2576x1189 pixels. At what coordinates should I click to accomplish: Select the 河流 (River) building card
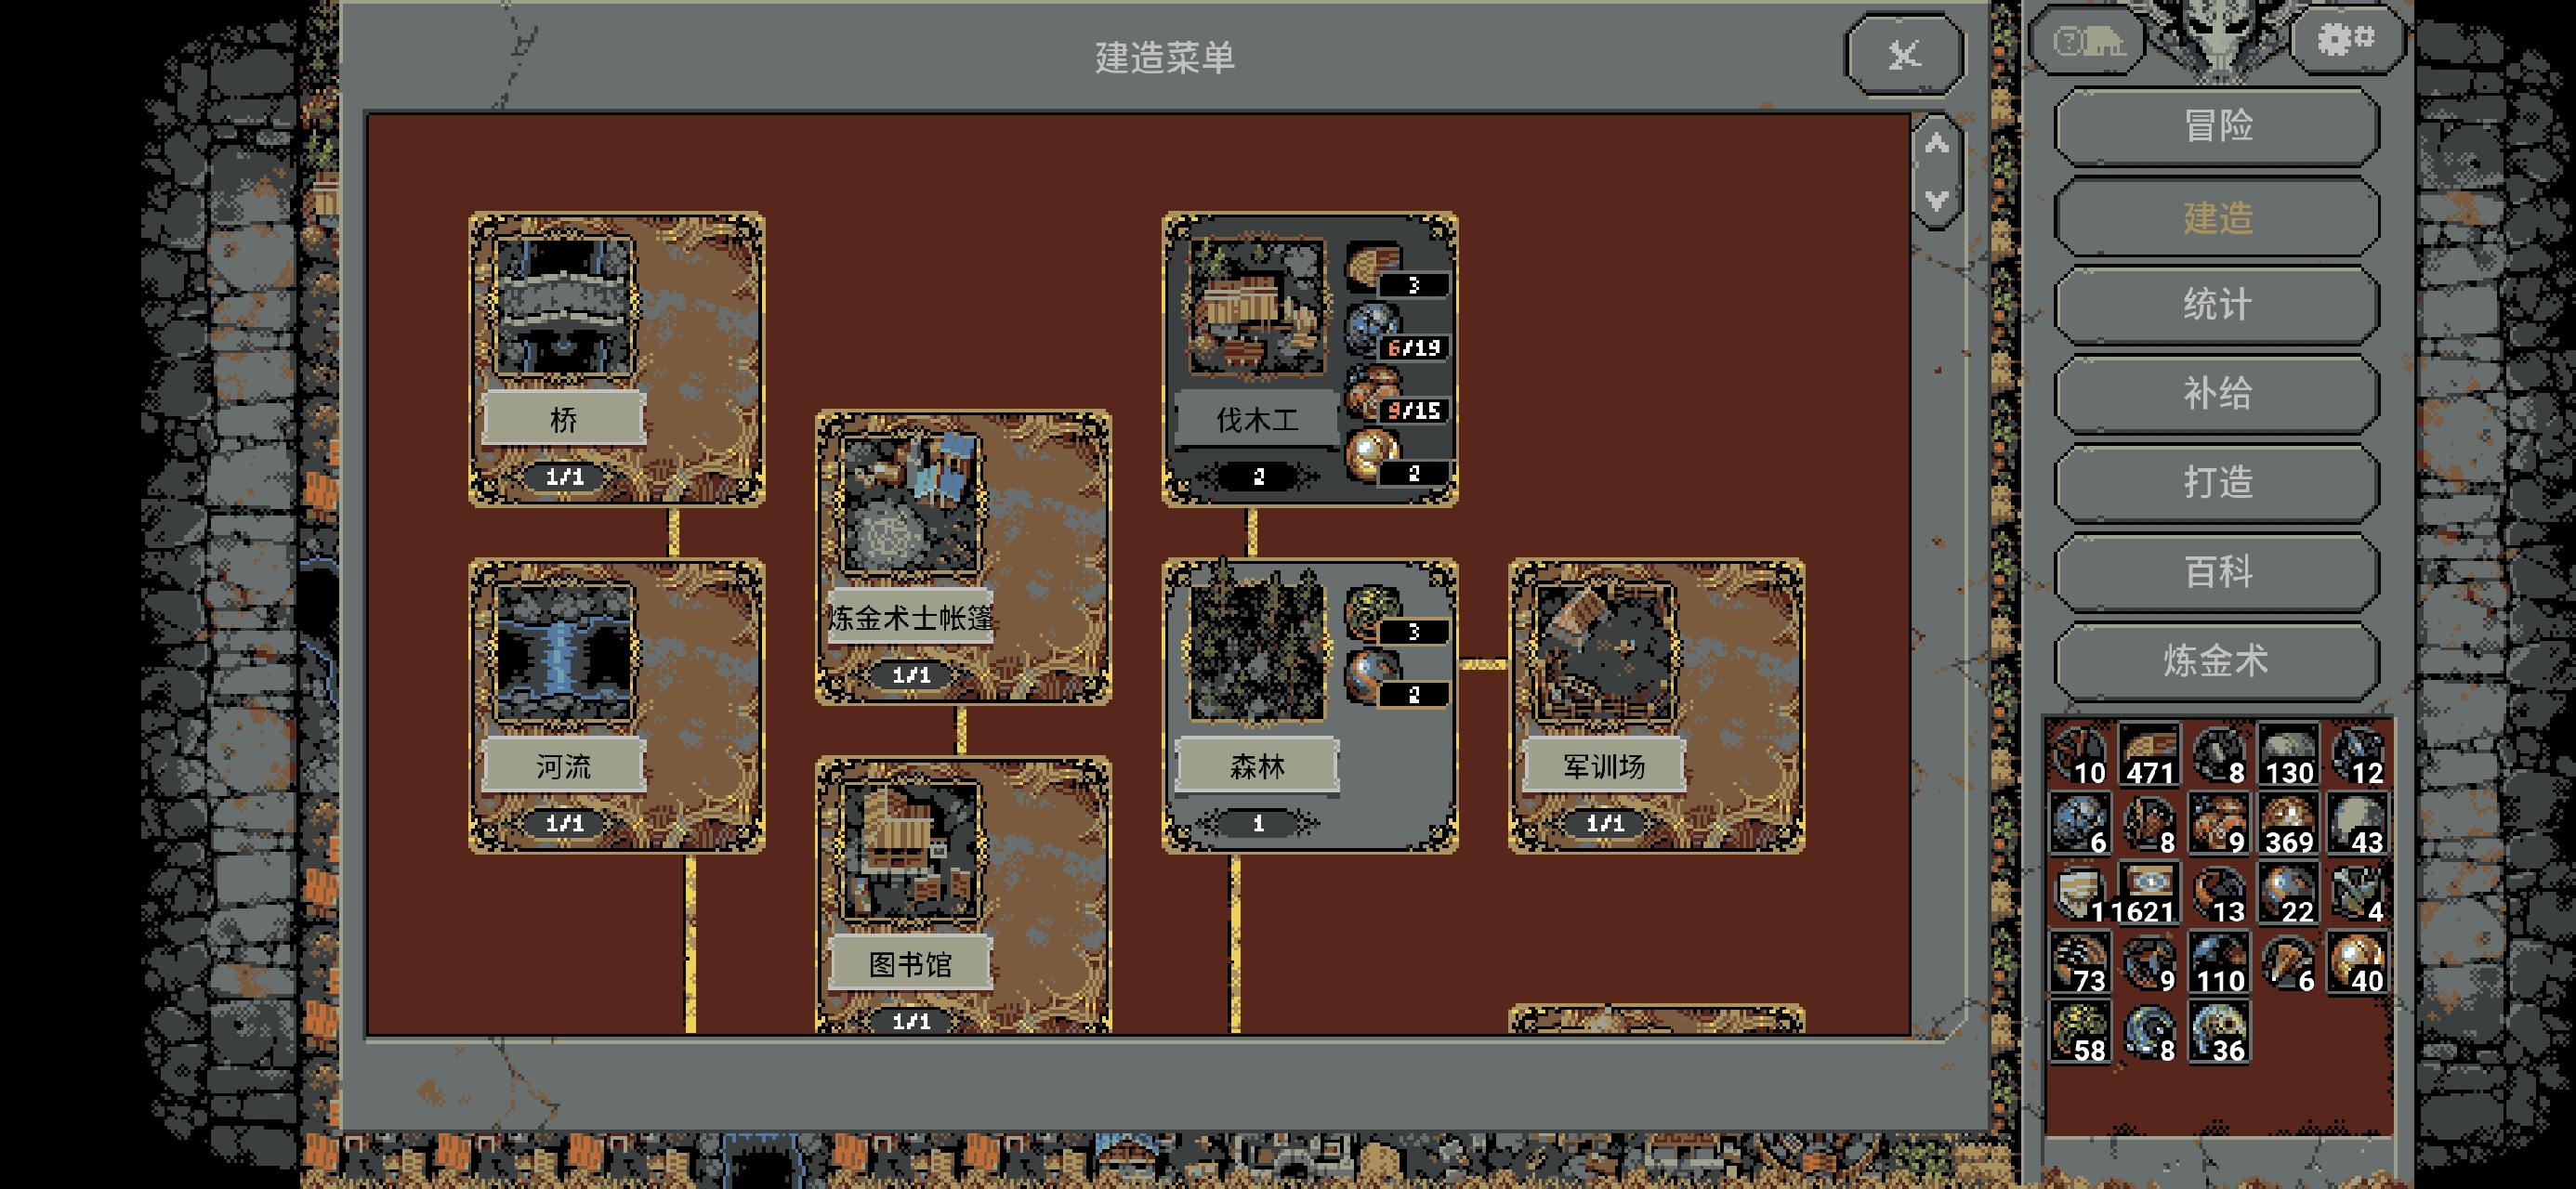pyautogui.click(x=617, y=706)
